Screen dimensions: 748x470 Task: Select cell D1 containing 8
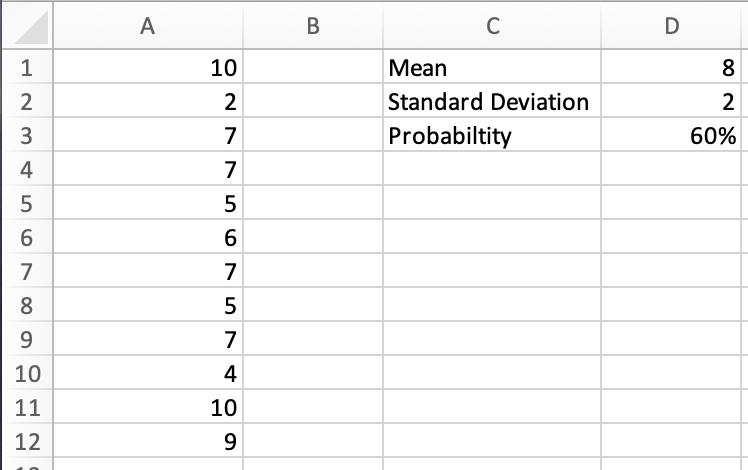(x=672, y=69)
